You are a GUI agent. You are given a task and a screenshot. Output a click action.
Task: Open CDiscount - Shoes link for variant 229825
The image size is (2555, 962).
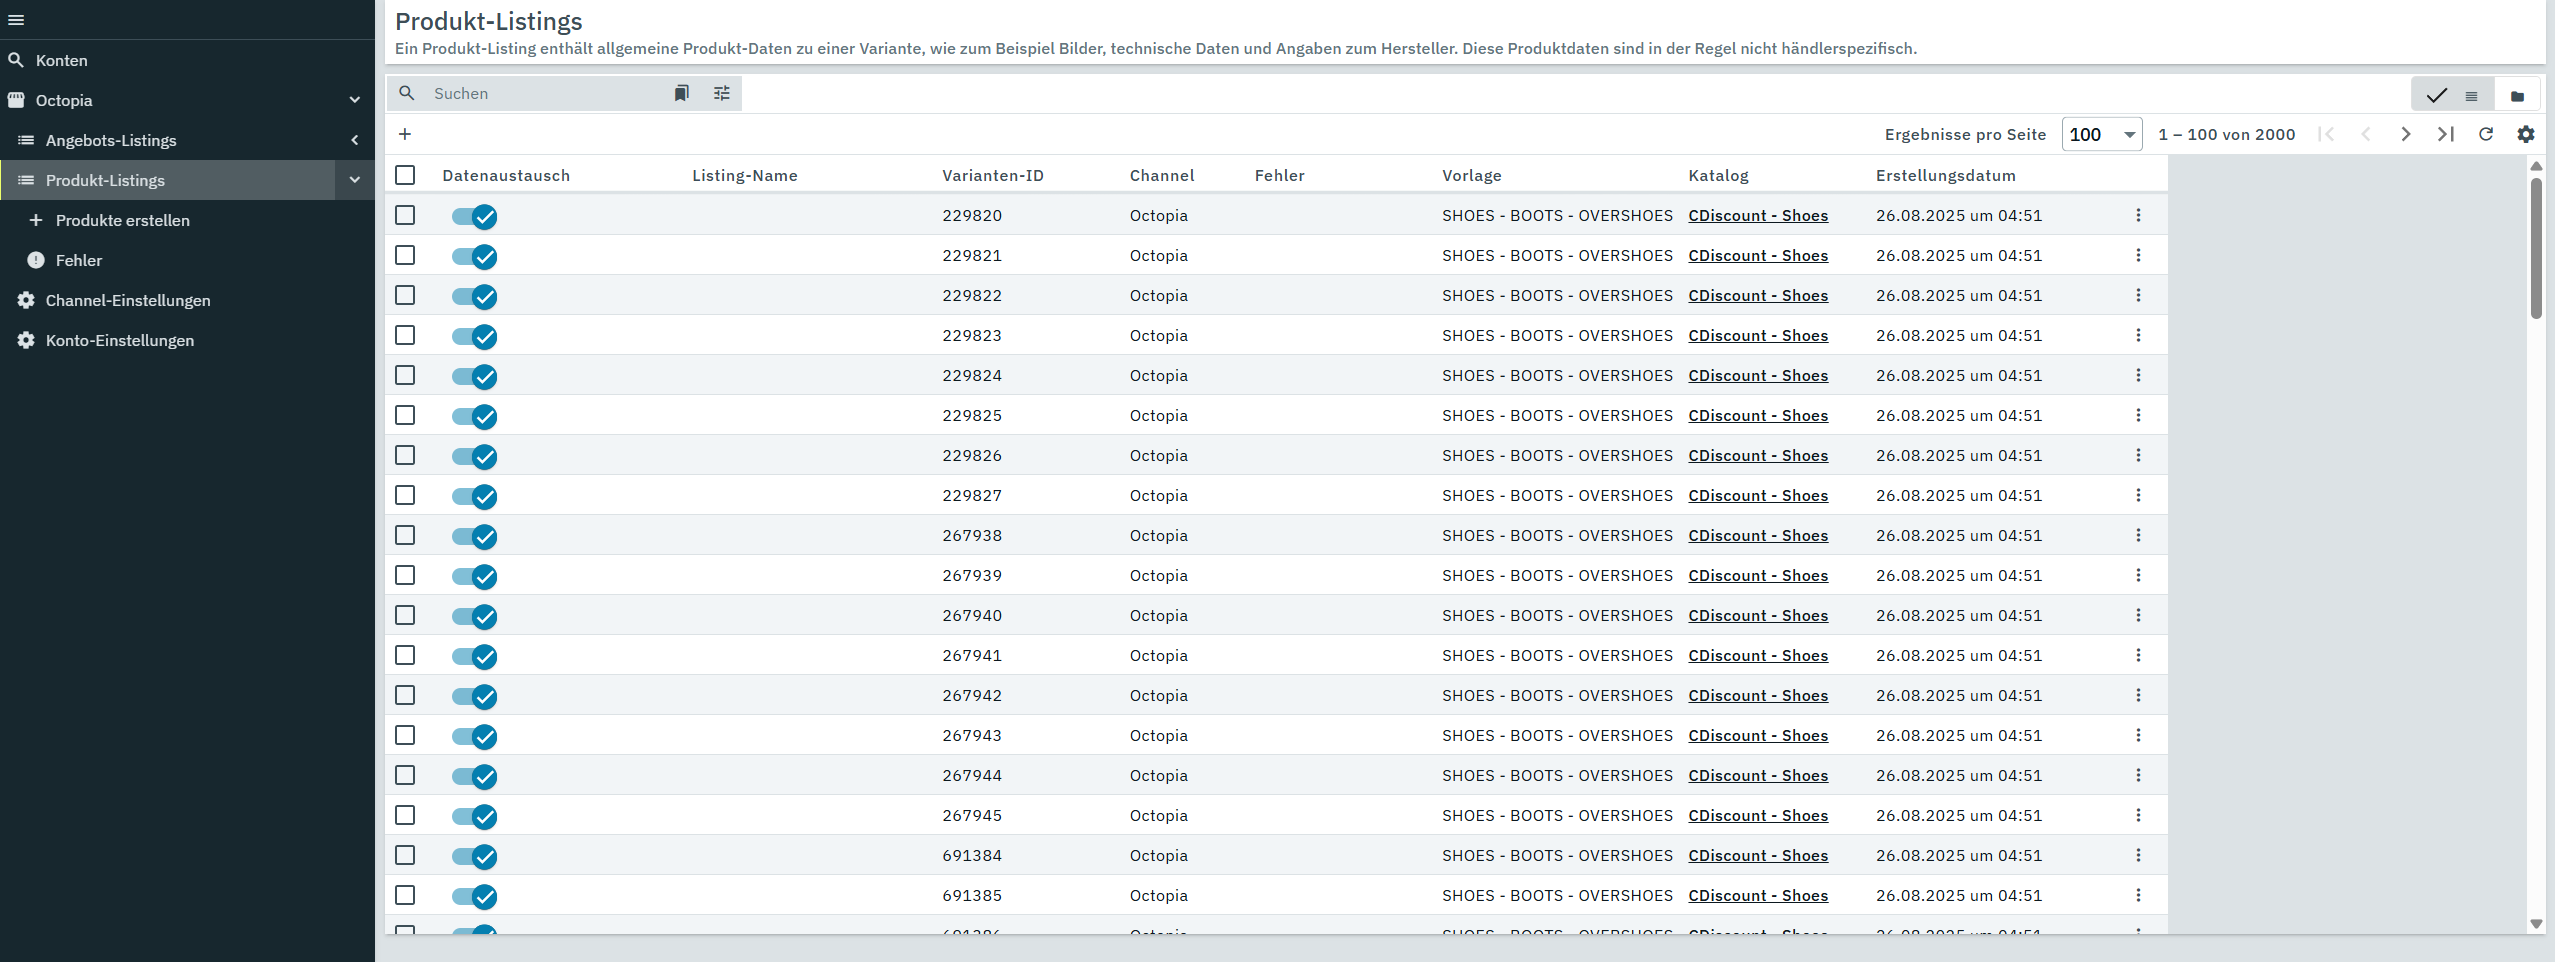click(x=1758, y=415)
